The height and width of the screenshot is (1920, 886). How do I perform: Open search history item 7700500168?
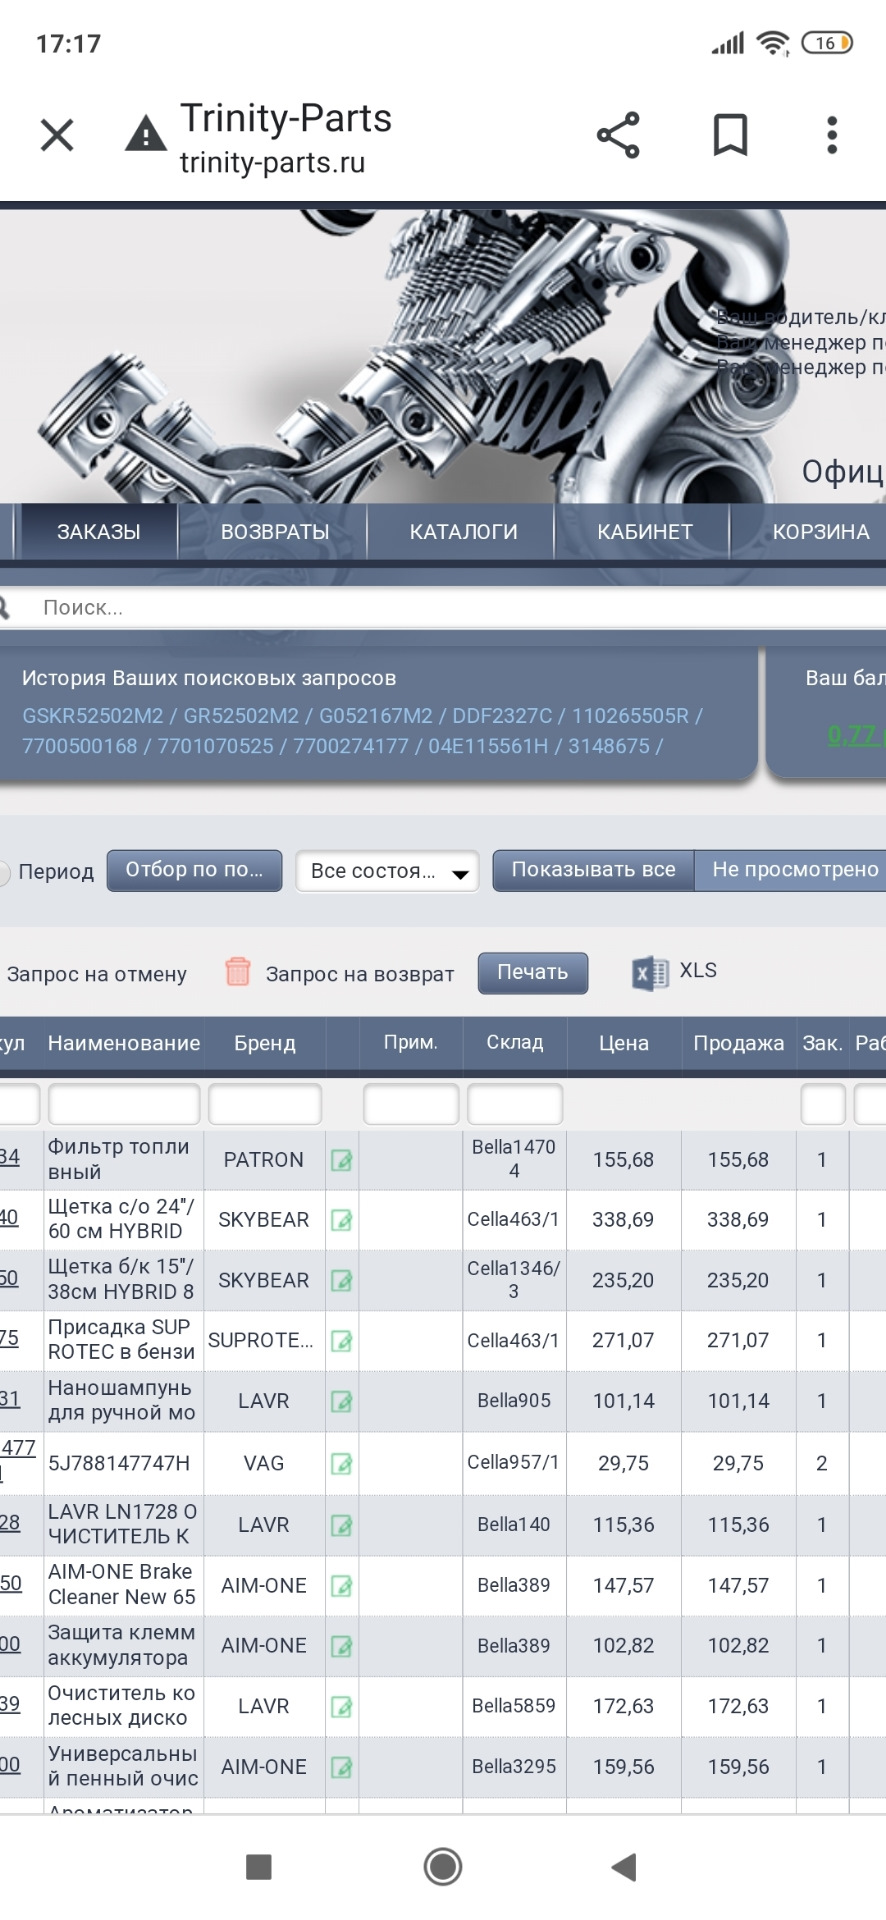(x=80, y=746)
